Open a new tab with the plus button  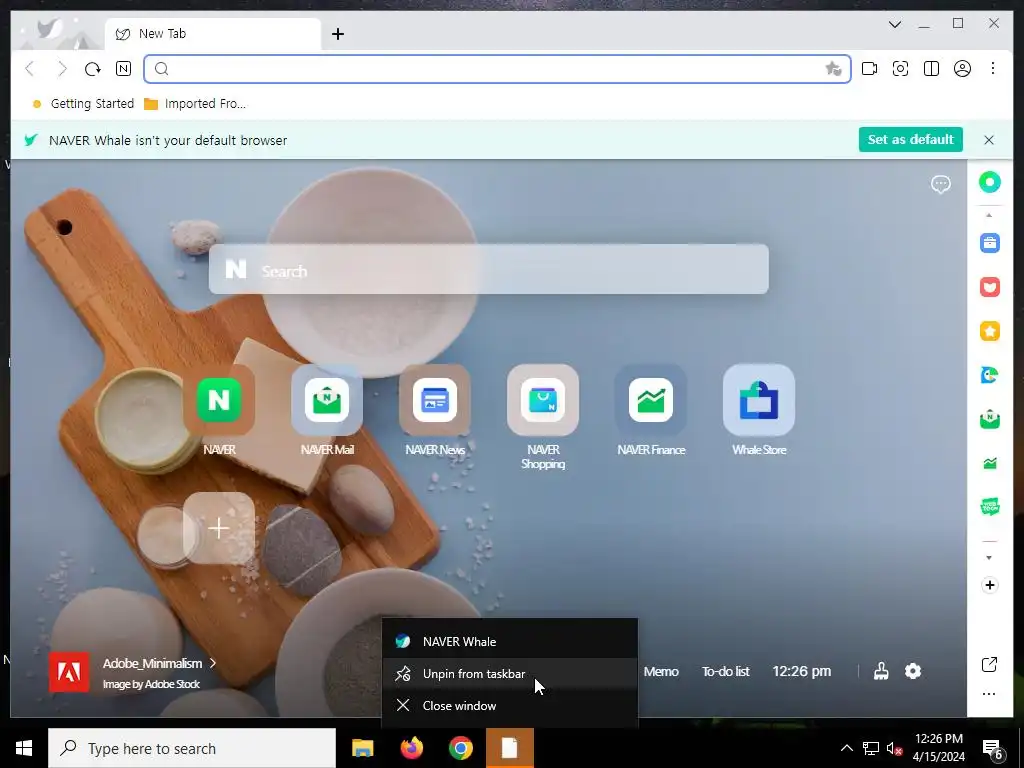point(338,34)
